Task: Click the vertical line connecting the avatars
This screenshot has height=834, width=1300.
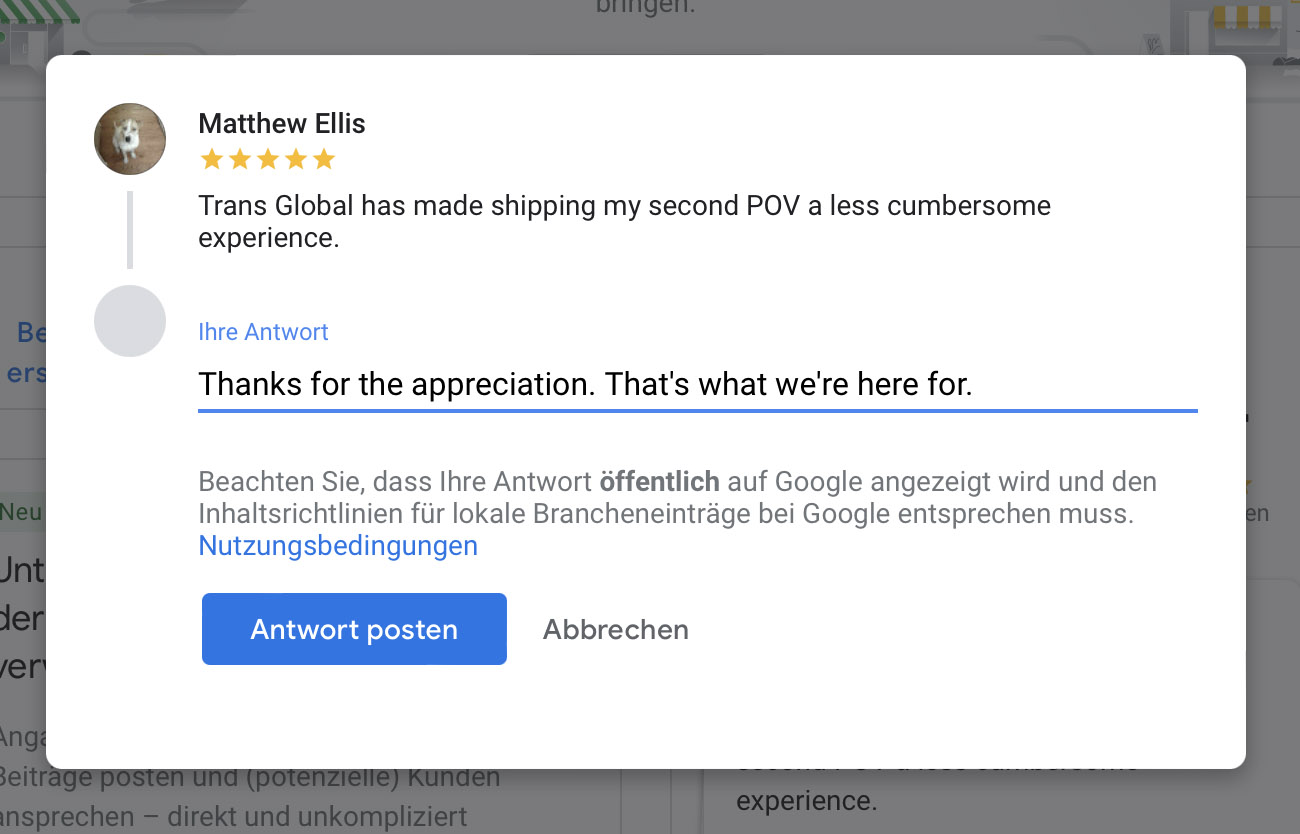Action: point(130,229)
